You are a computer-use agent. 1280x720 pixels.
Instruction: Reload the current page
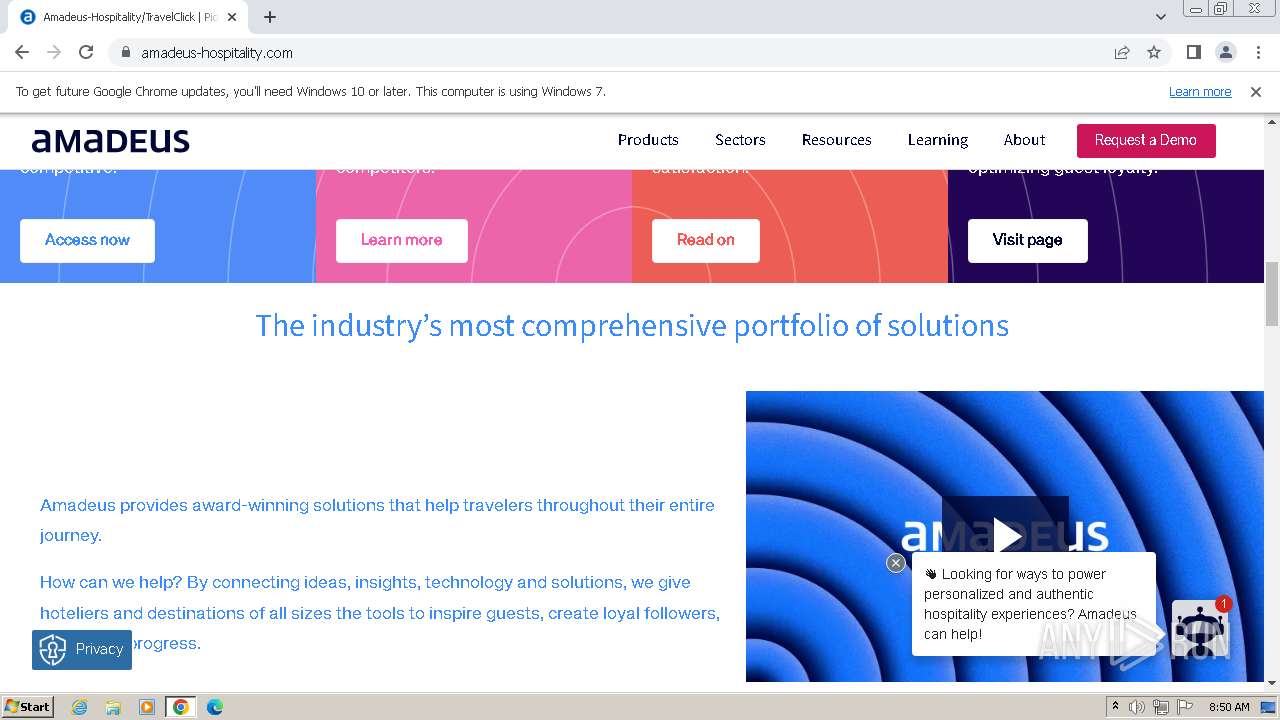[x=86, y=53]
